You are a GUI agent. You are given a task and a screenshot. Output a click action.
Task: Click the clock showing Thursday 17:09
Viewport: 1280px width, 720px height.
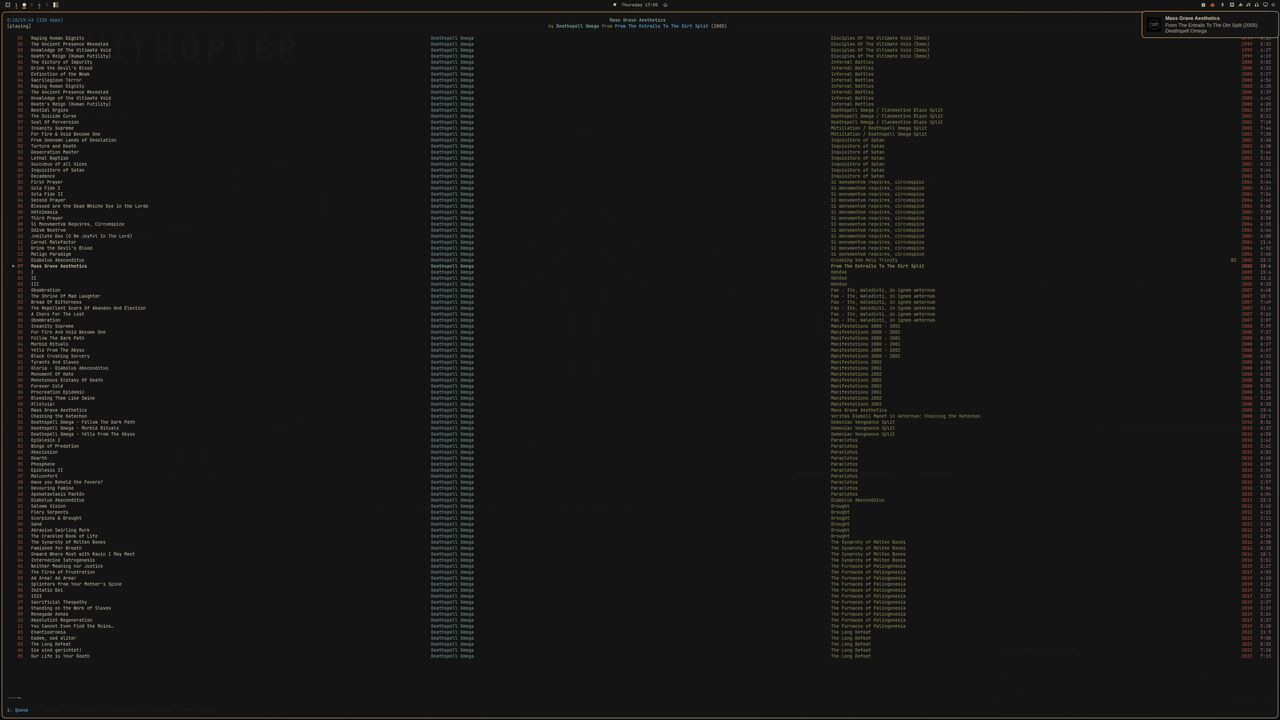coord(639,5)
